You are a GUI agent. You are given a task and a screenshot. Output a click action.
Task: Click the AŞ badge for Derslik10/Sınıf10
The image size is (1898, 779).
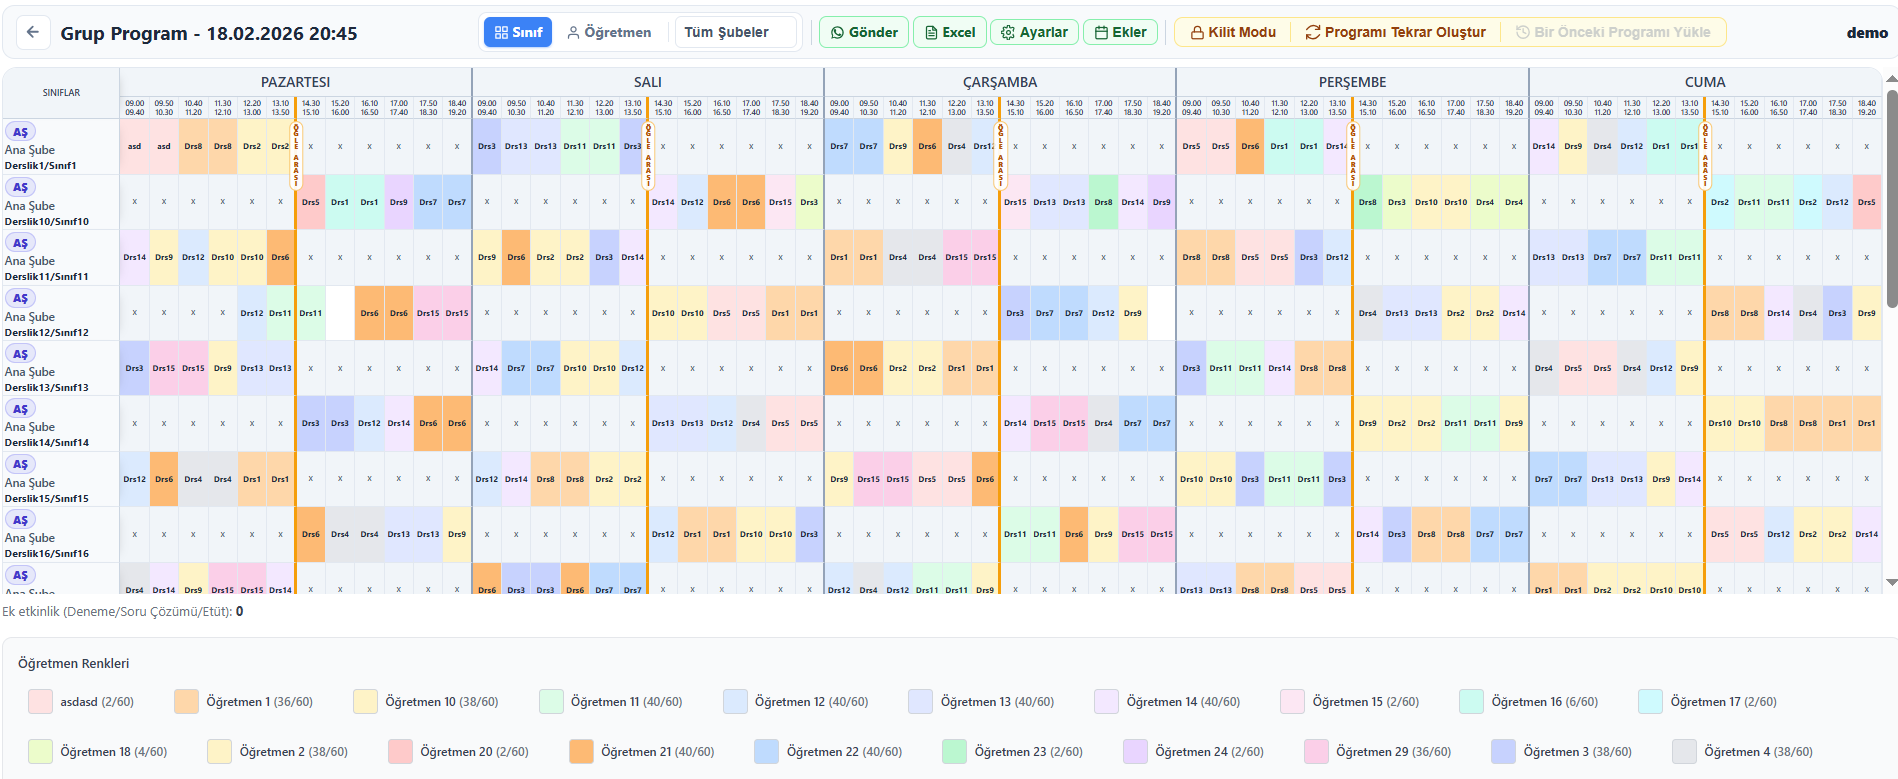20,188
